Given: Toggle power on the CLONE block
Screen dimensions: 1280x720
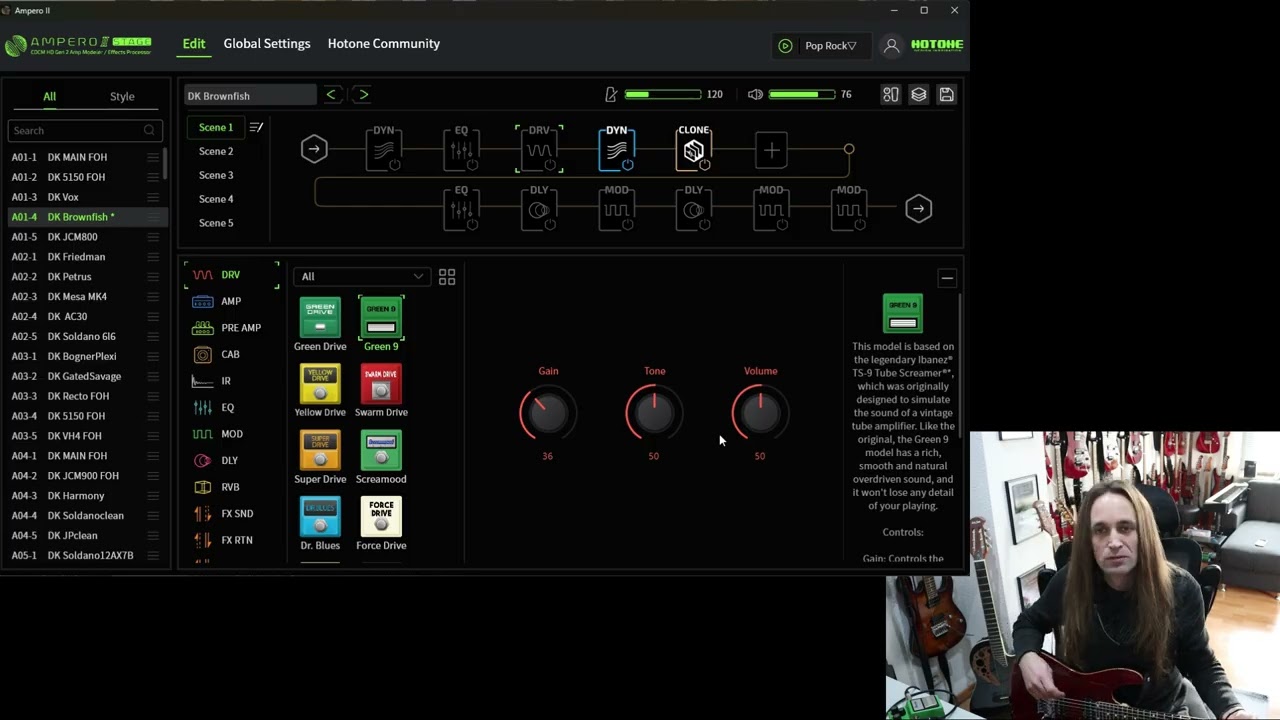Looking at the screenshot, I should (705, 165).
